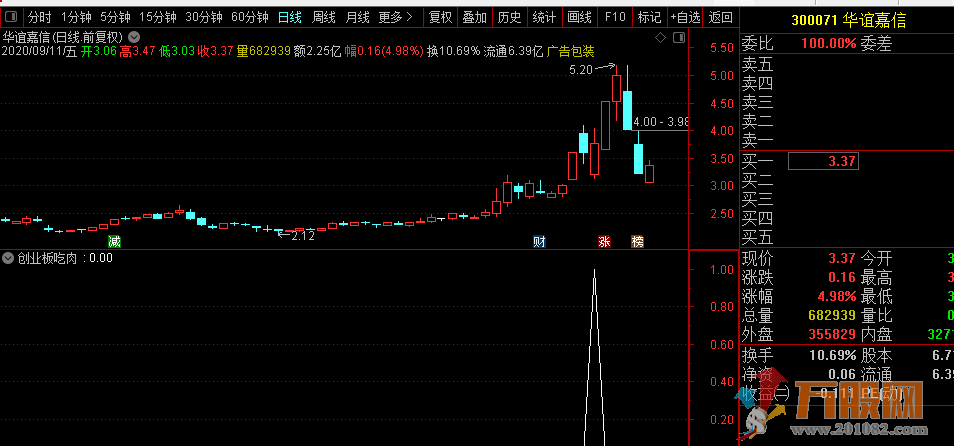Open the 更多 periods dropdown
Image resolution: width=954 pixels, height=446 pixels.
click(x=395, y=17)
